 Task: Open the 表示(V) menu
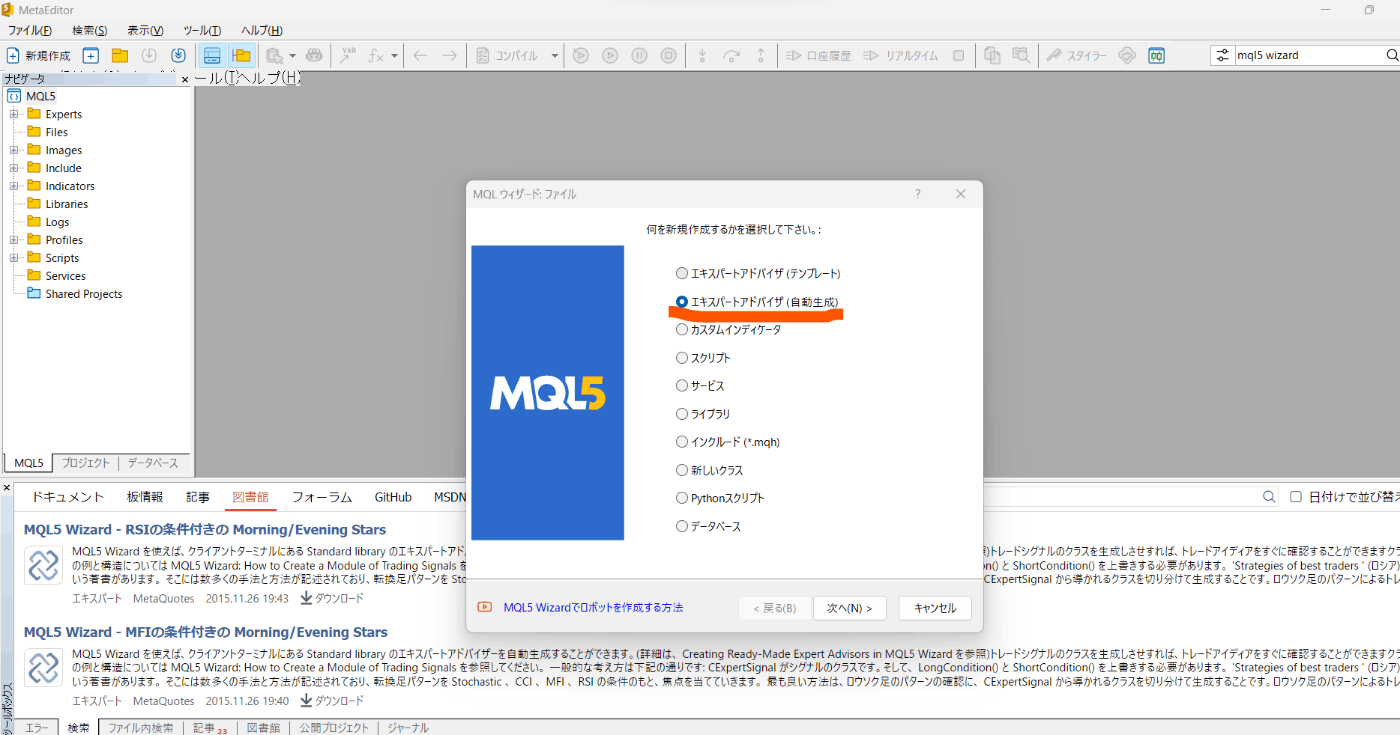click(145, 30)
